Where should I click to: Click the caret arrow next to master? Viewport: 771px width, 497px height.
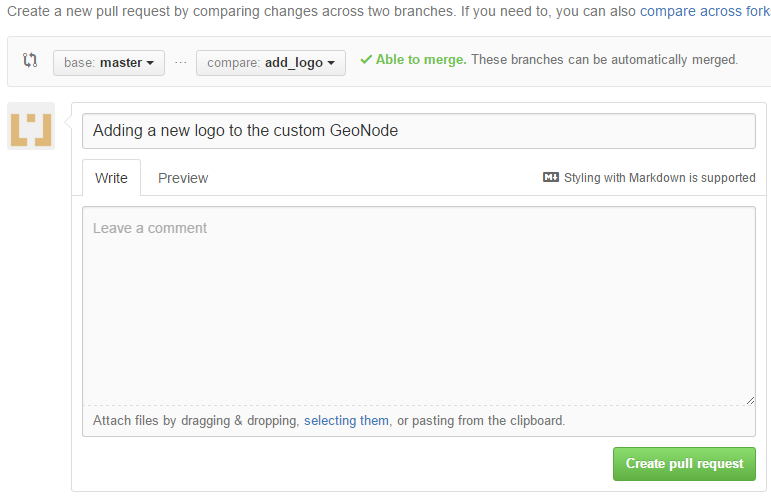click(150, 63)
